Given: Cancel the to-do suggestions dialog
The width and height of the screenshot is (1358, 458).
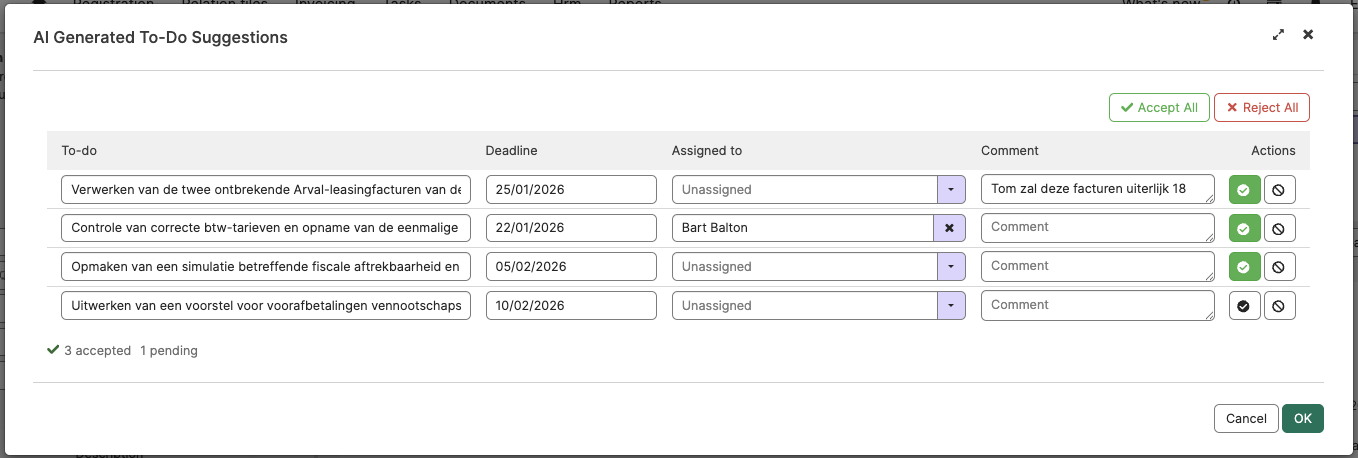Looking at the screenshot, I should [1246, 419].
